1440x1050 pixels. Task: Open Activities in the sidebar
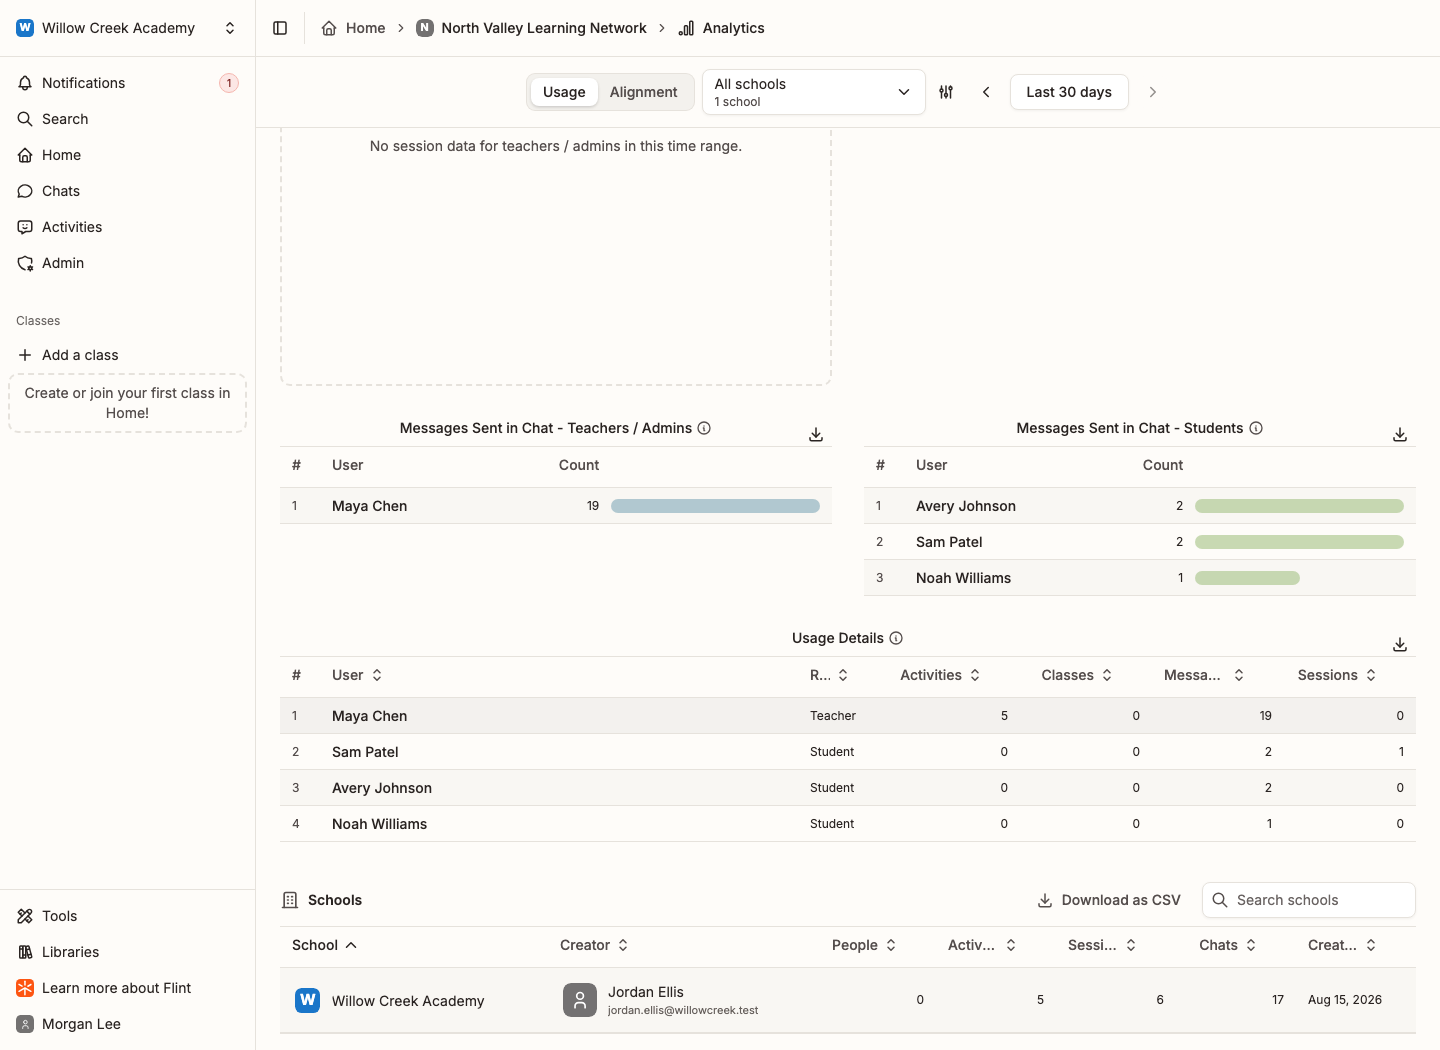[128, 227]
